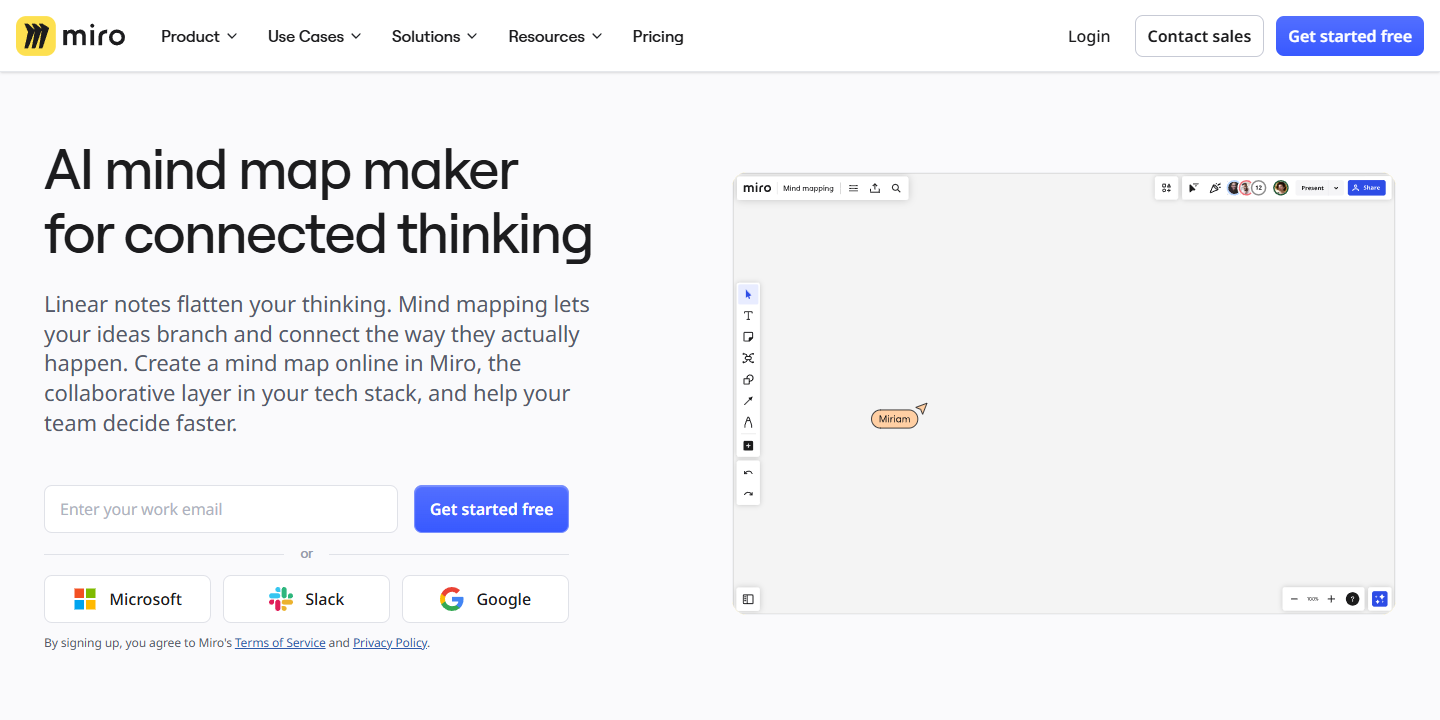
Task: Open the frames panel icon at bottom-left
Action: 748,599
